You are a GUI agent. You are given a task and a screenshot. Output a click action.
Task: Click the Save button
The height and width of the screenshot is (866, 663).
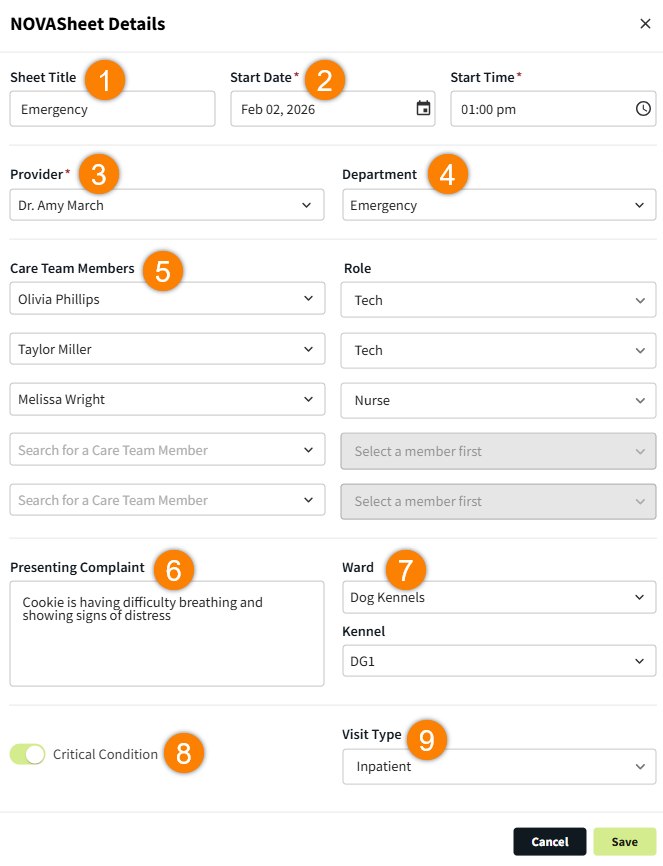(625, 842)
